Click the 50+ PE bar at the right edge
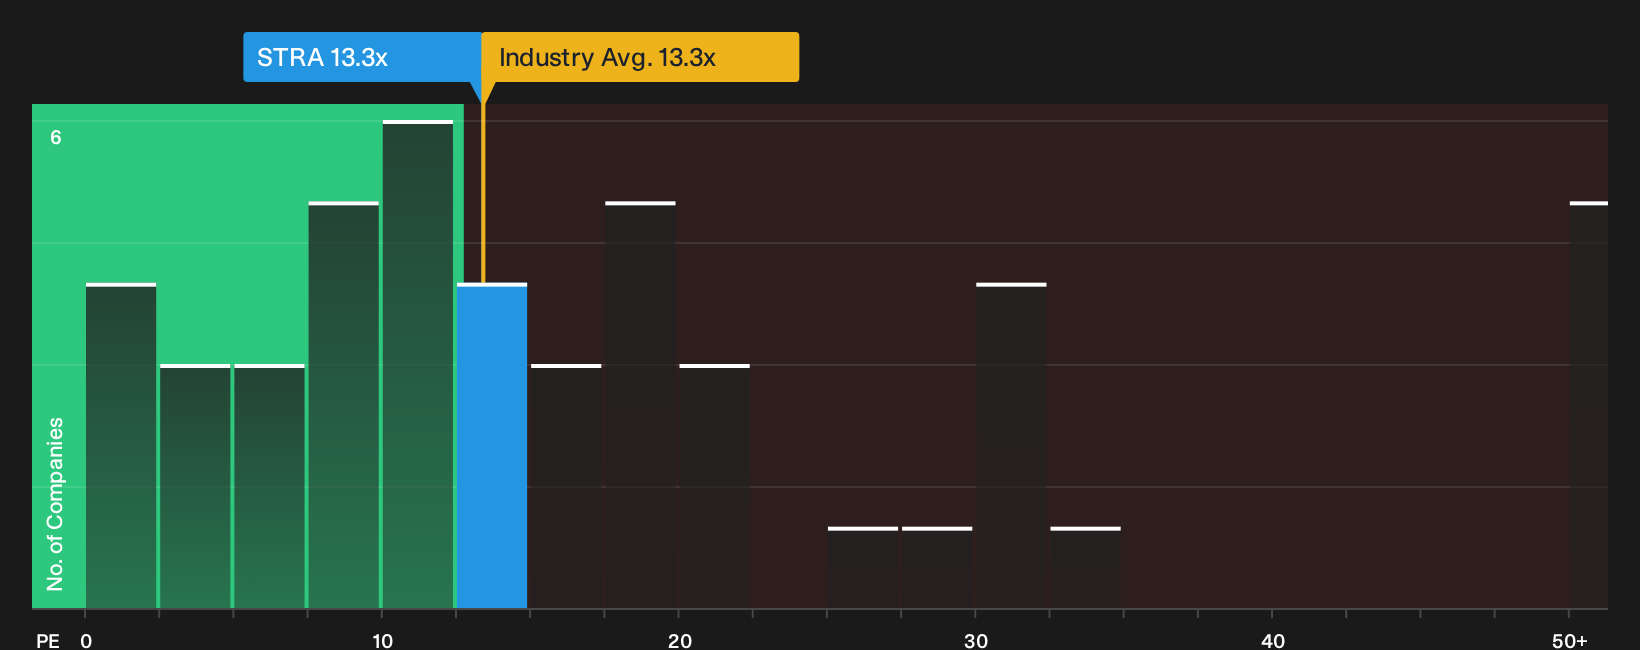 [x=1589, y=405]
